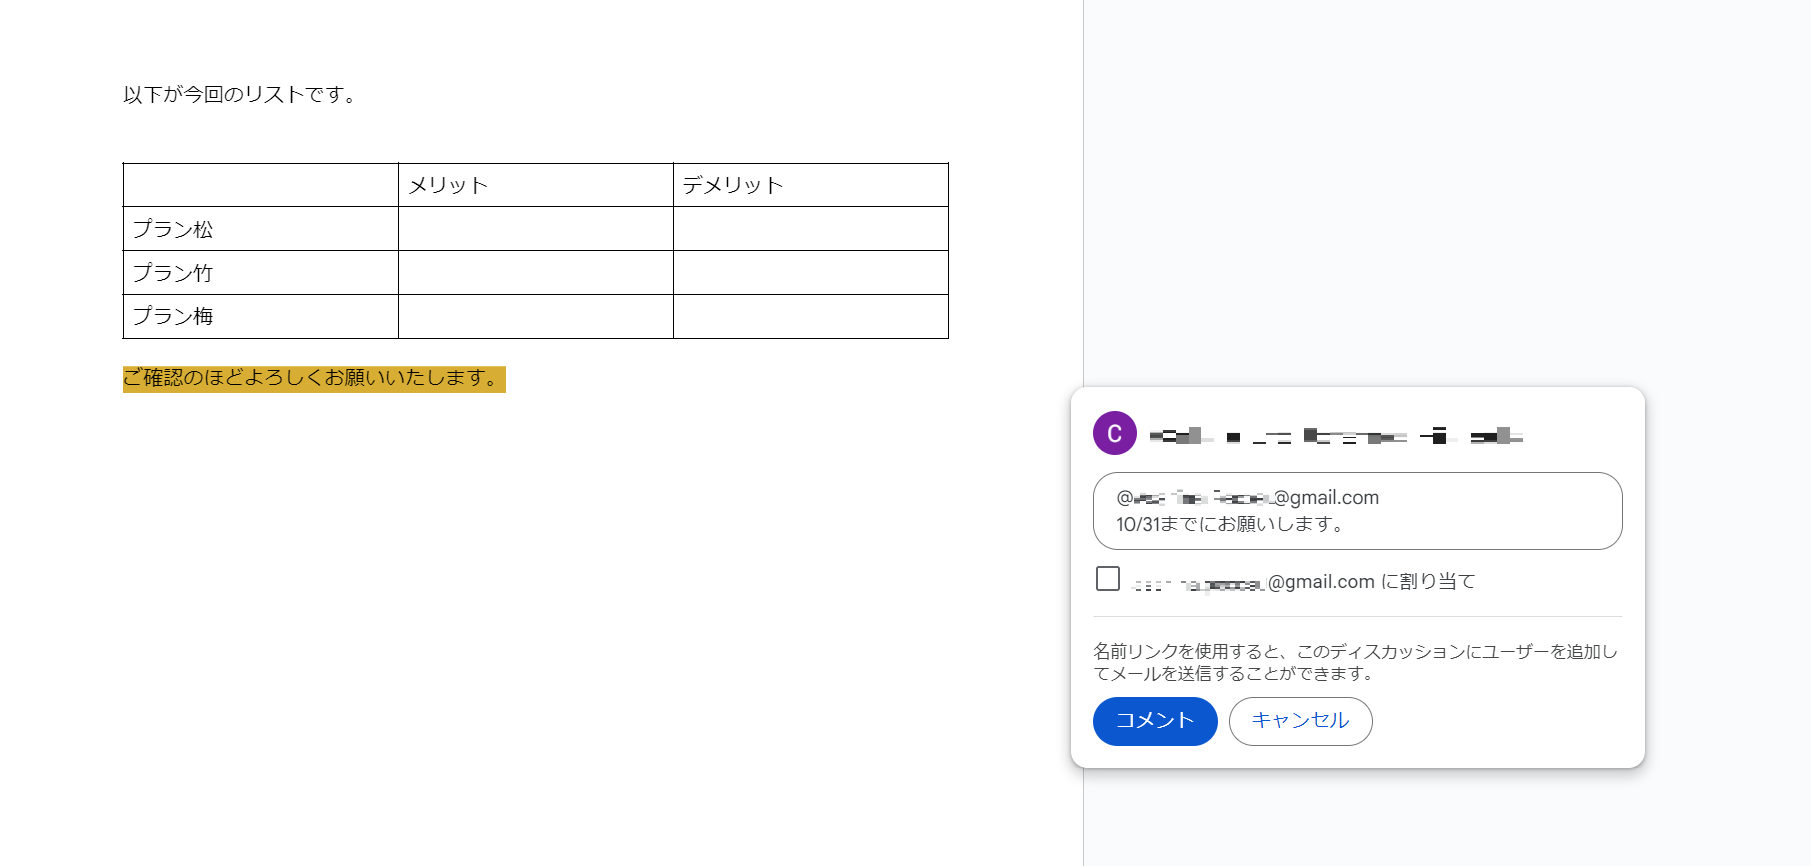Click the プラン松 table cell
This screenshot has width=1811, height=866.
coord(260,229)
